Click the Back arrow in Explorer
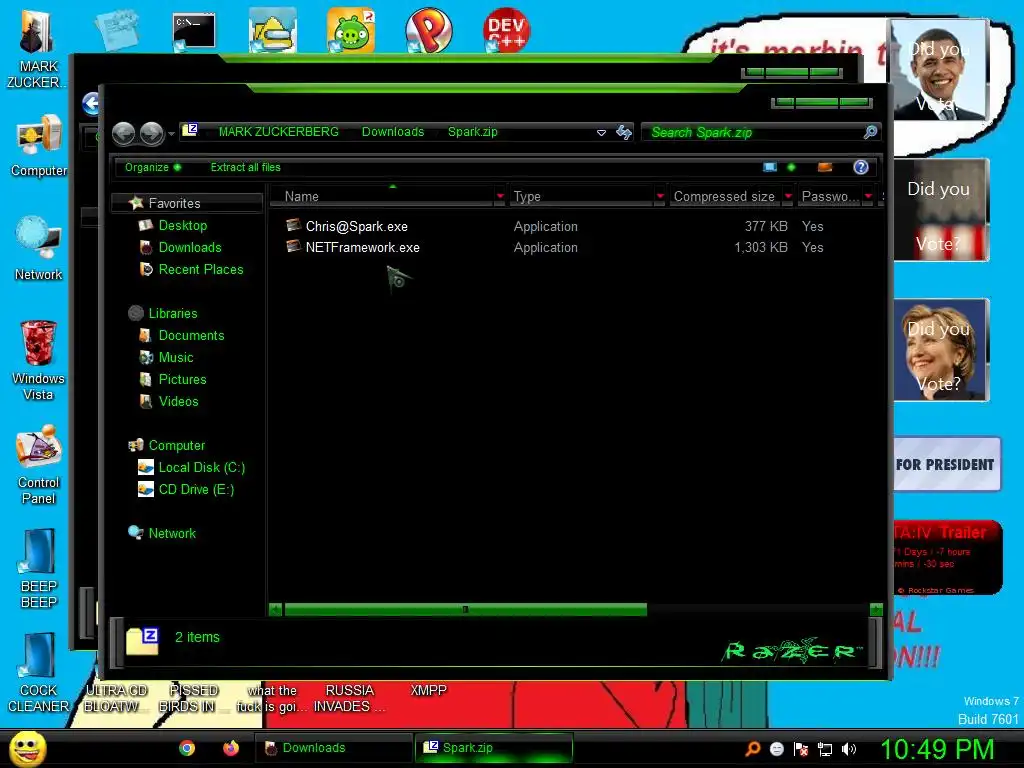 point(123,133)
